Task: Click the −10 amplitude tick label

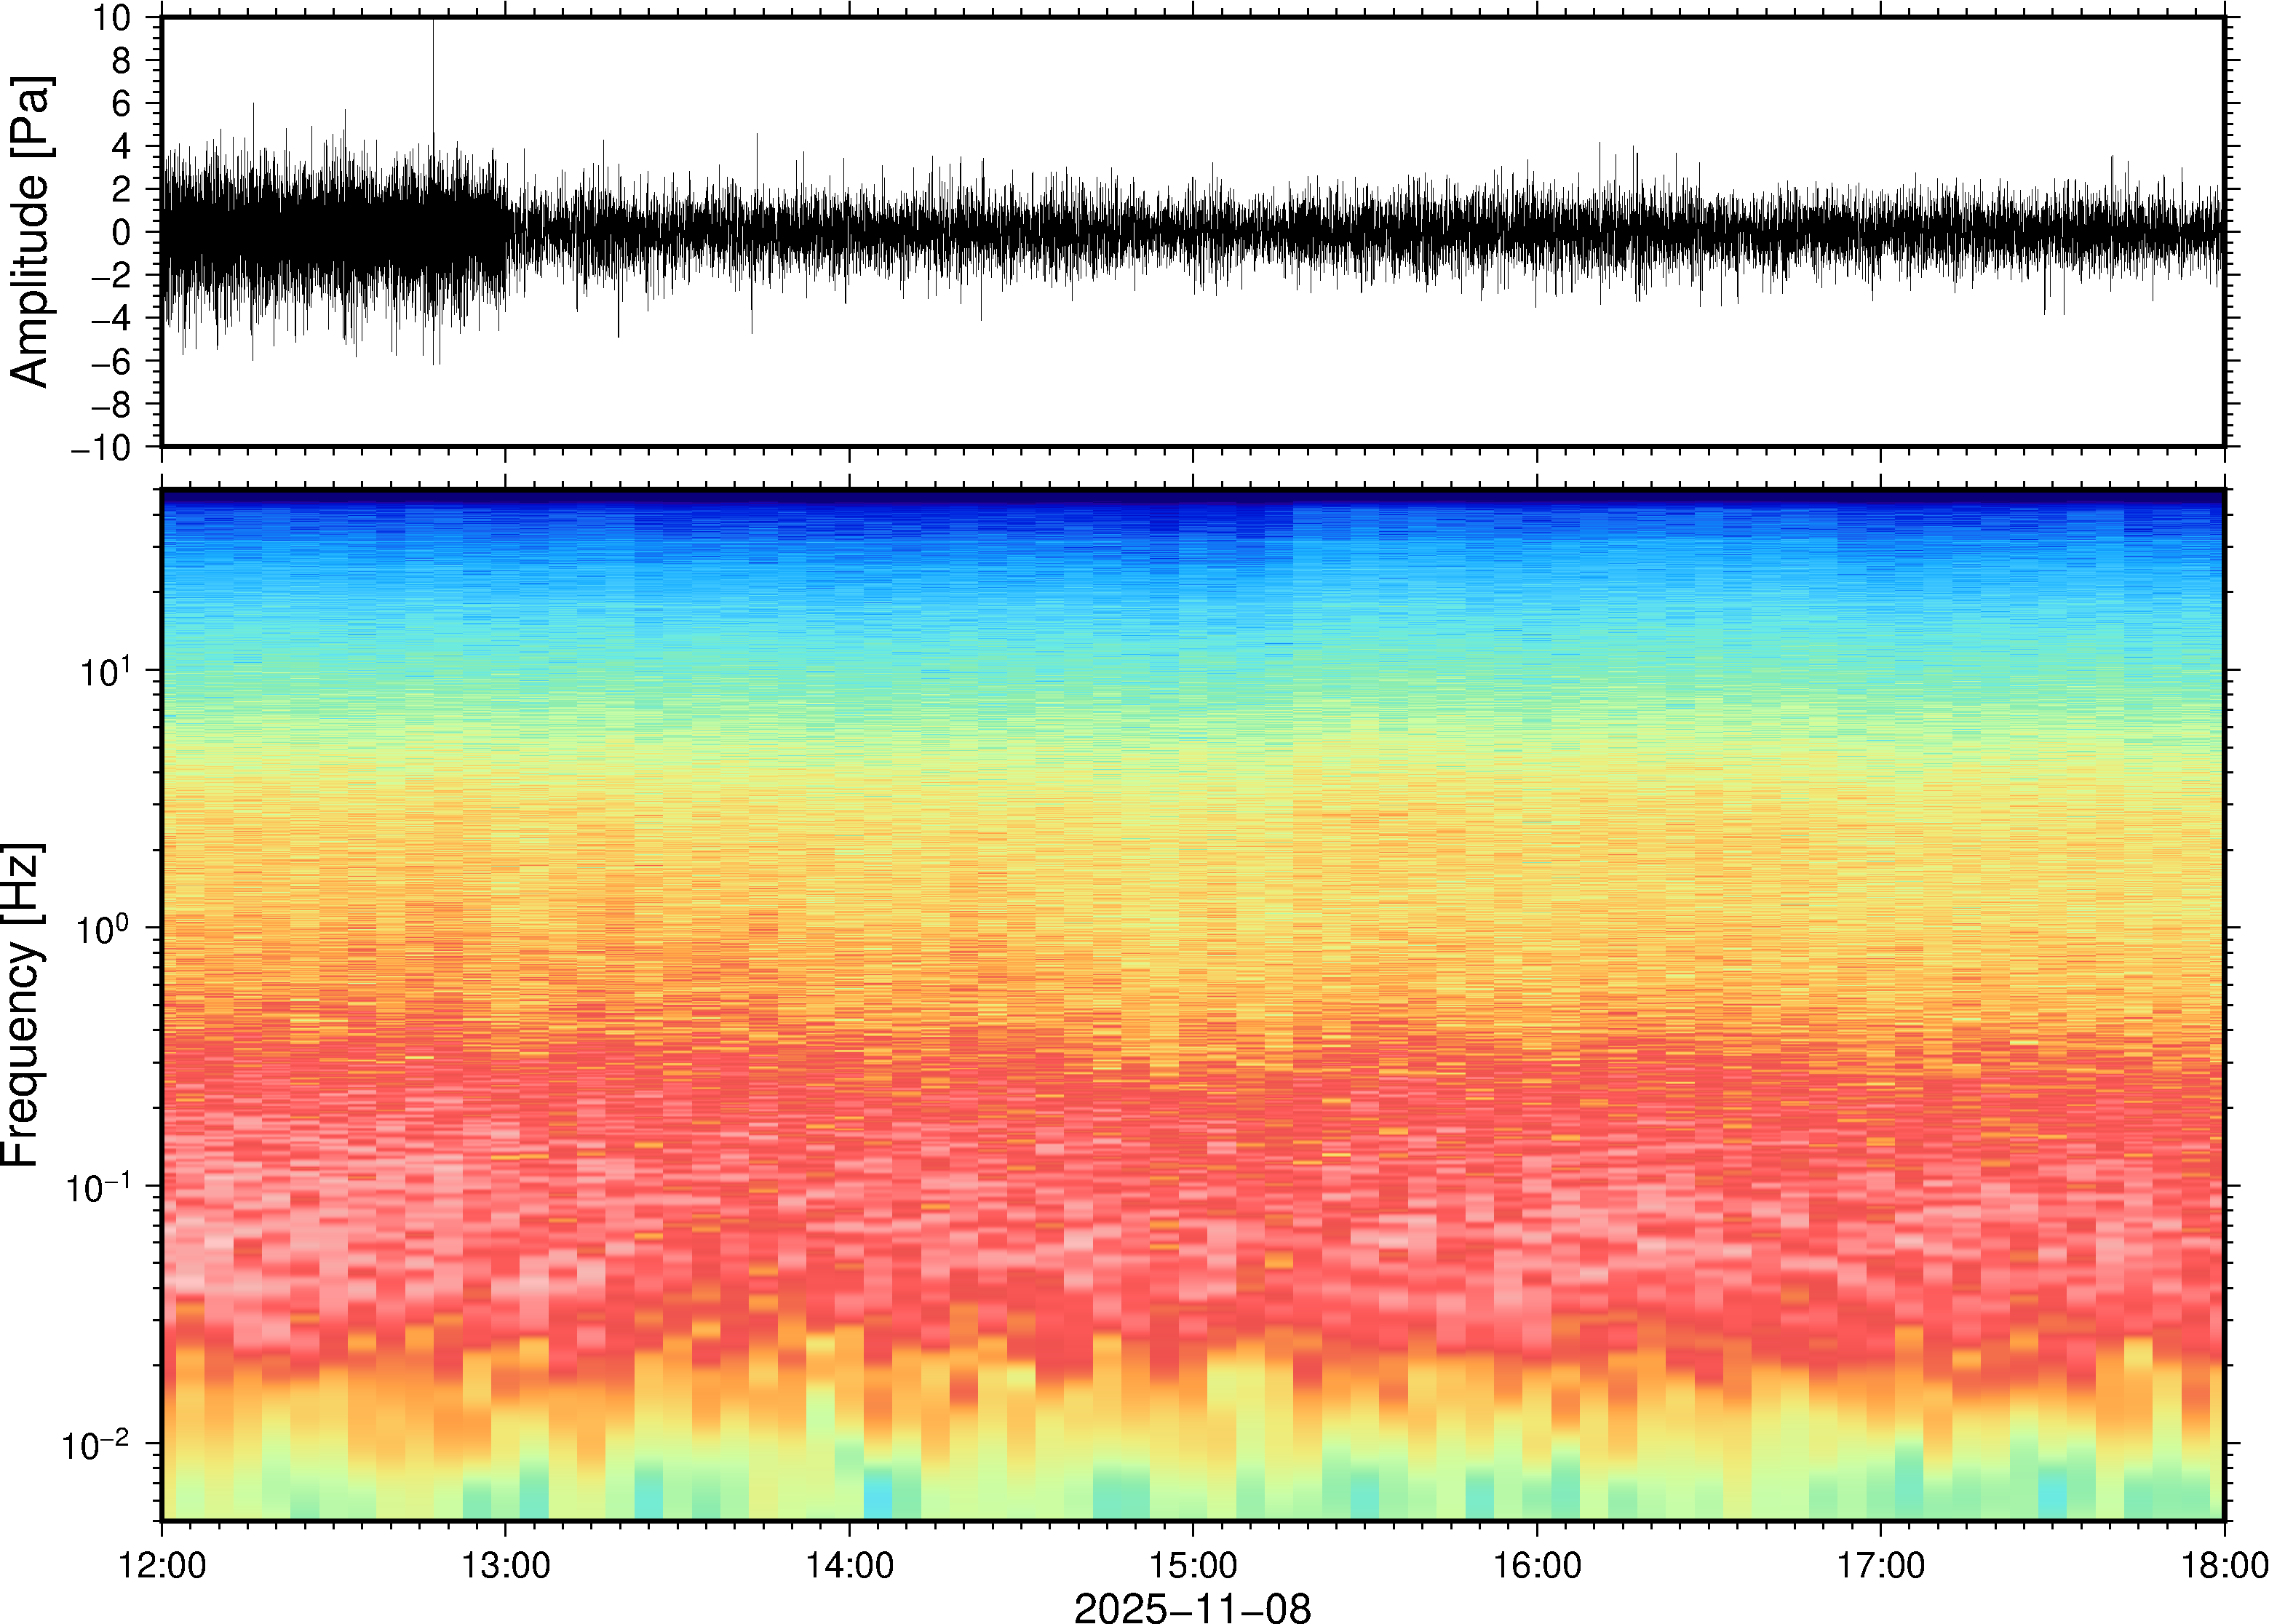Action: pyautogui.click(x=101, y=448)
